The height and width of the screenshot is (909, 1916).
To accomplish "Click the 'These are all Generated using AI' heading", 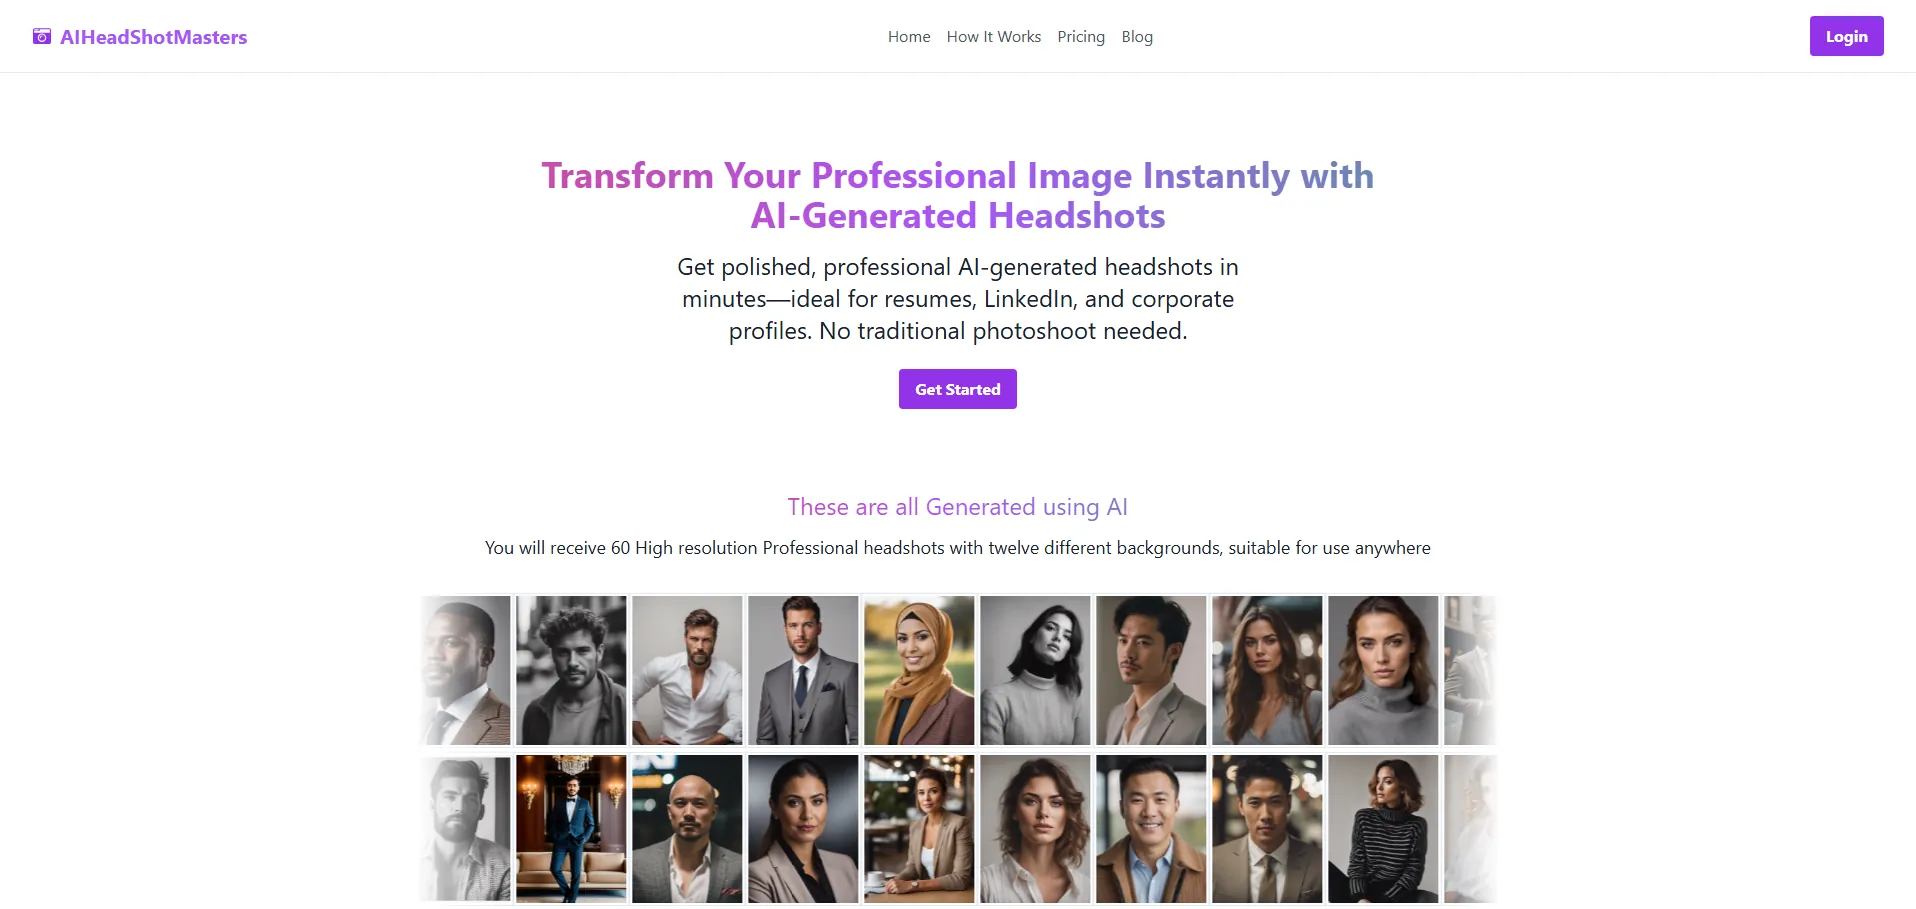I will coord(957,507).
